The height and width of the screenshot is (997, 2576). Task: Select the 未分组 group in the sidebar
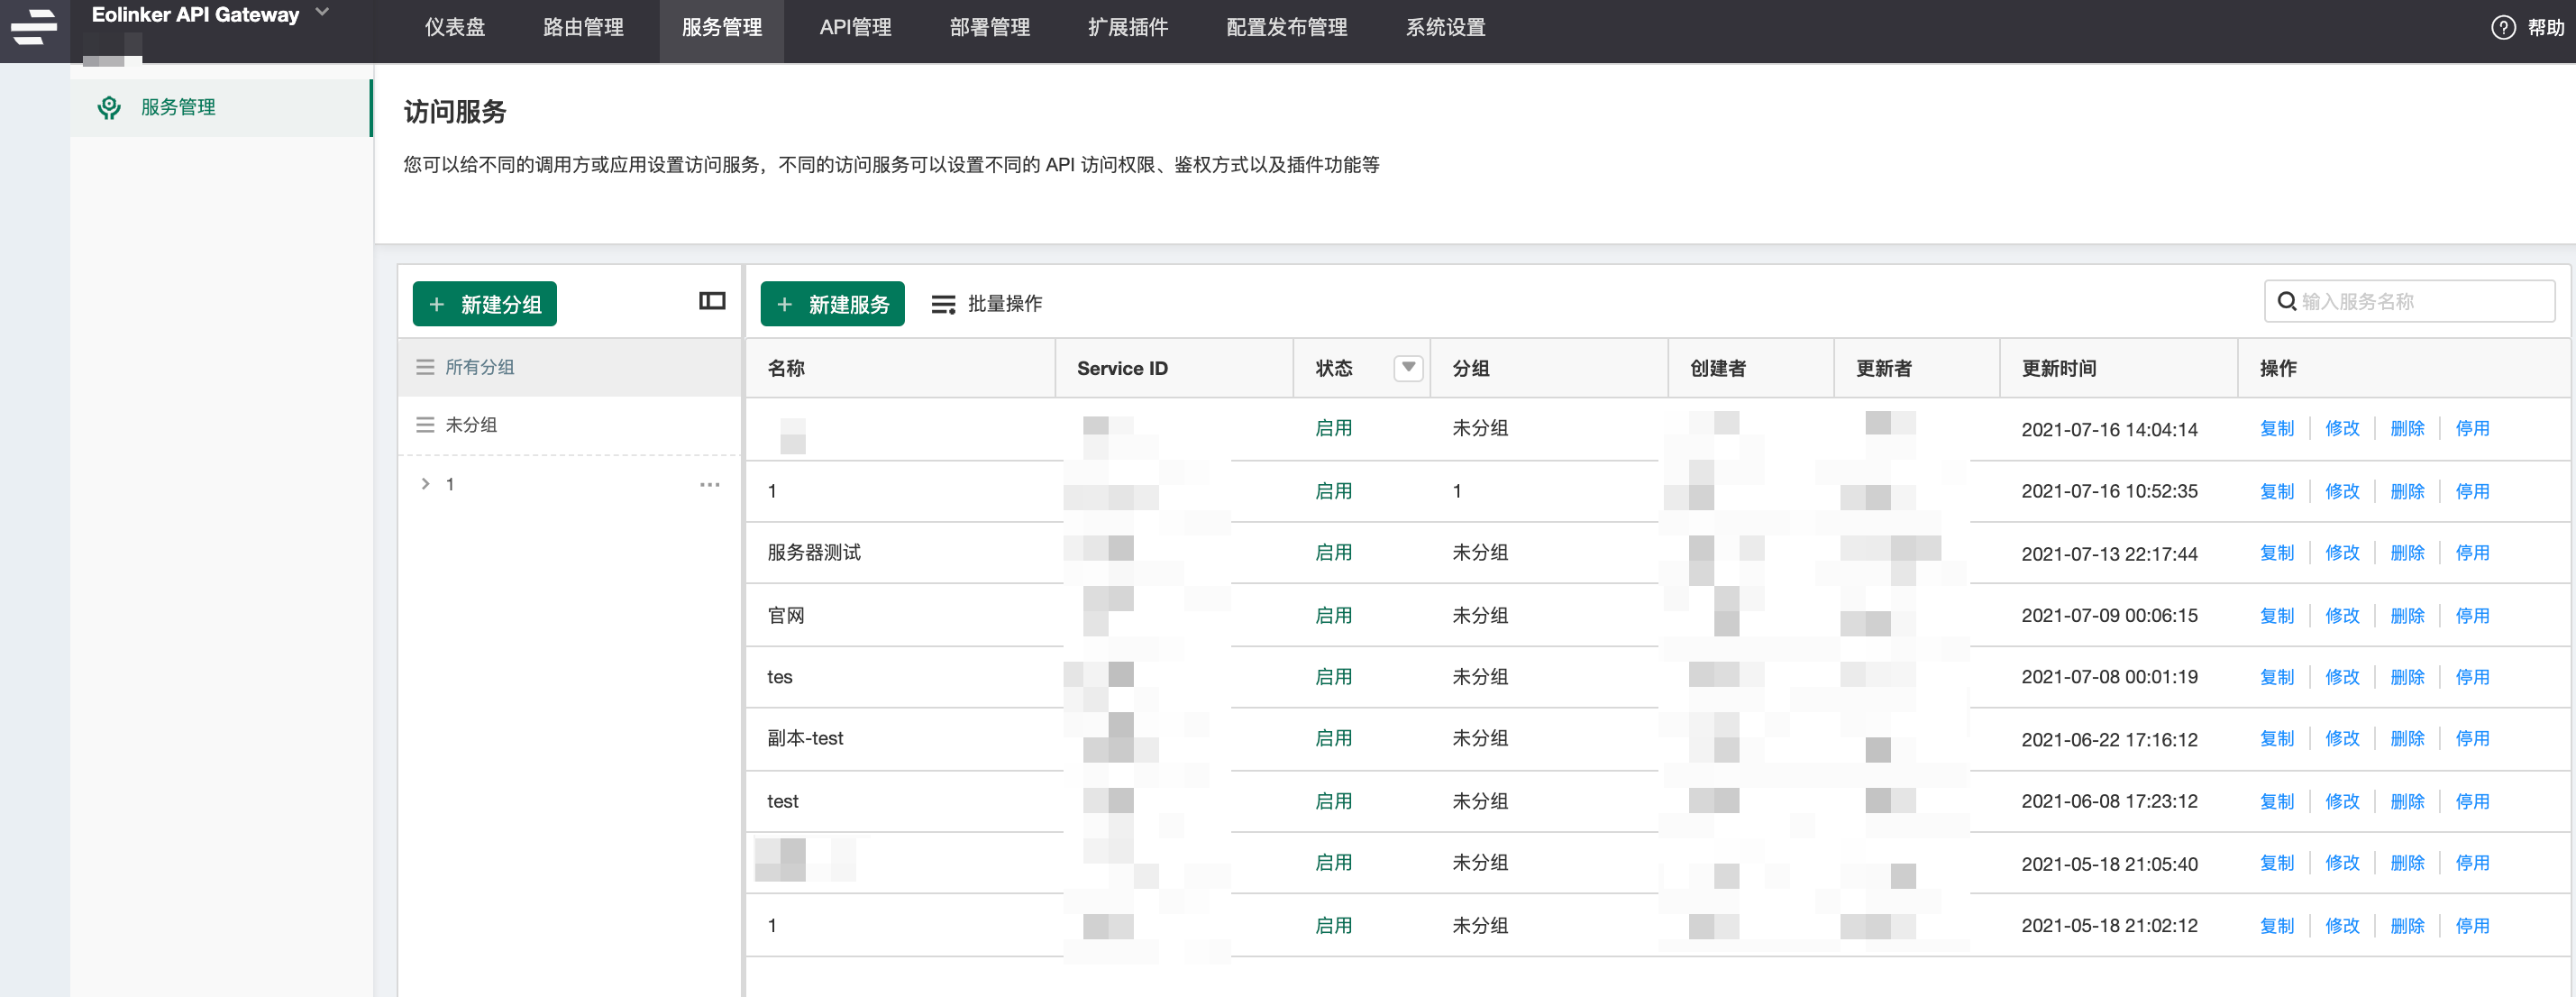coord(471,425)
